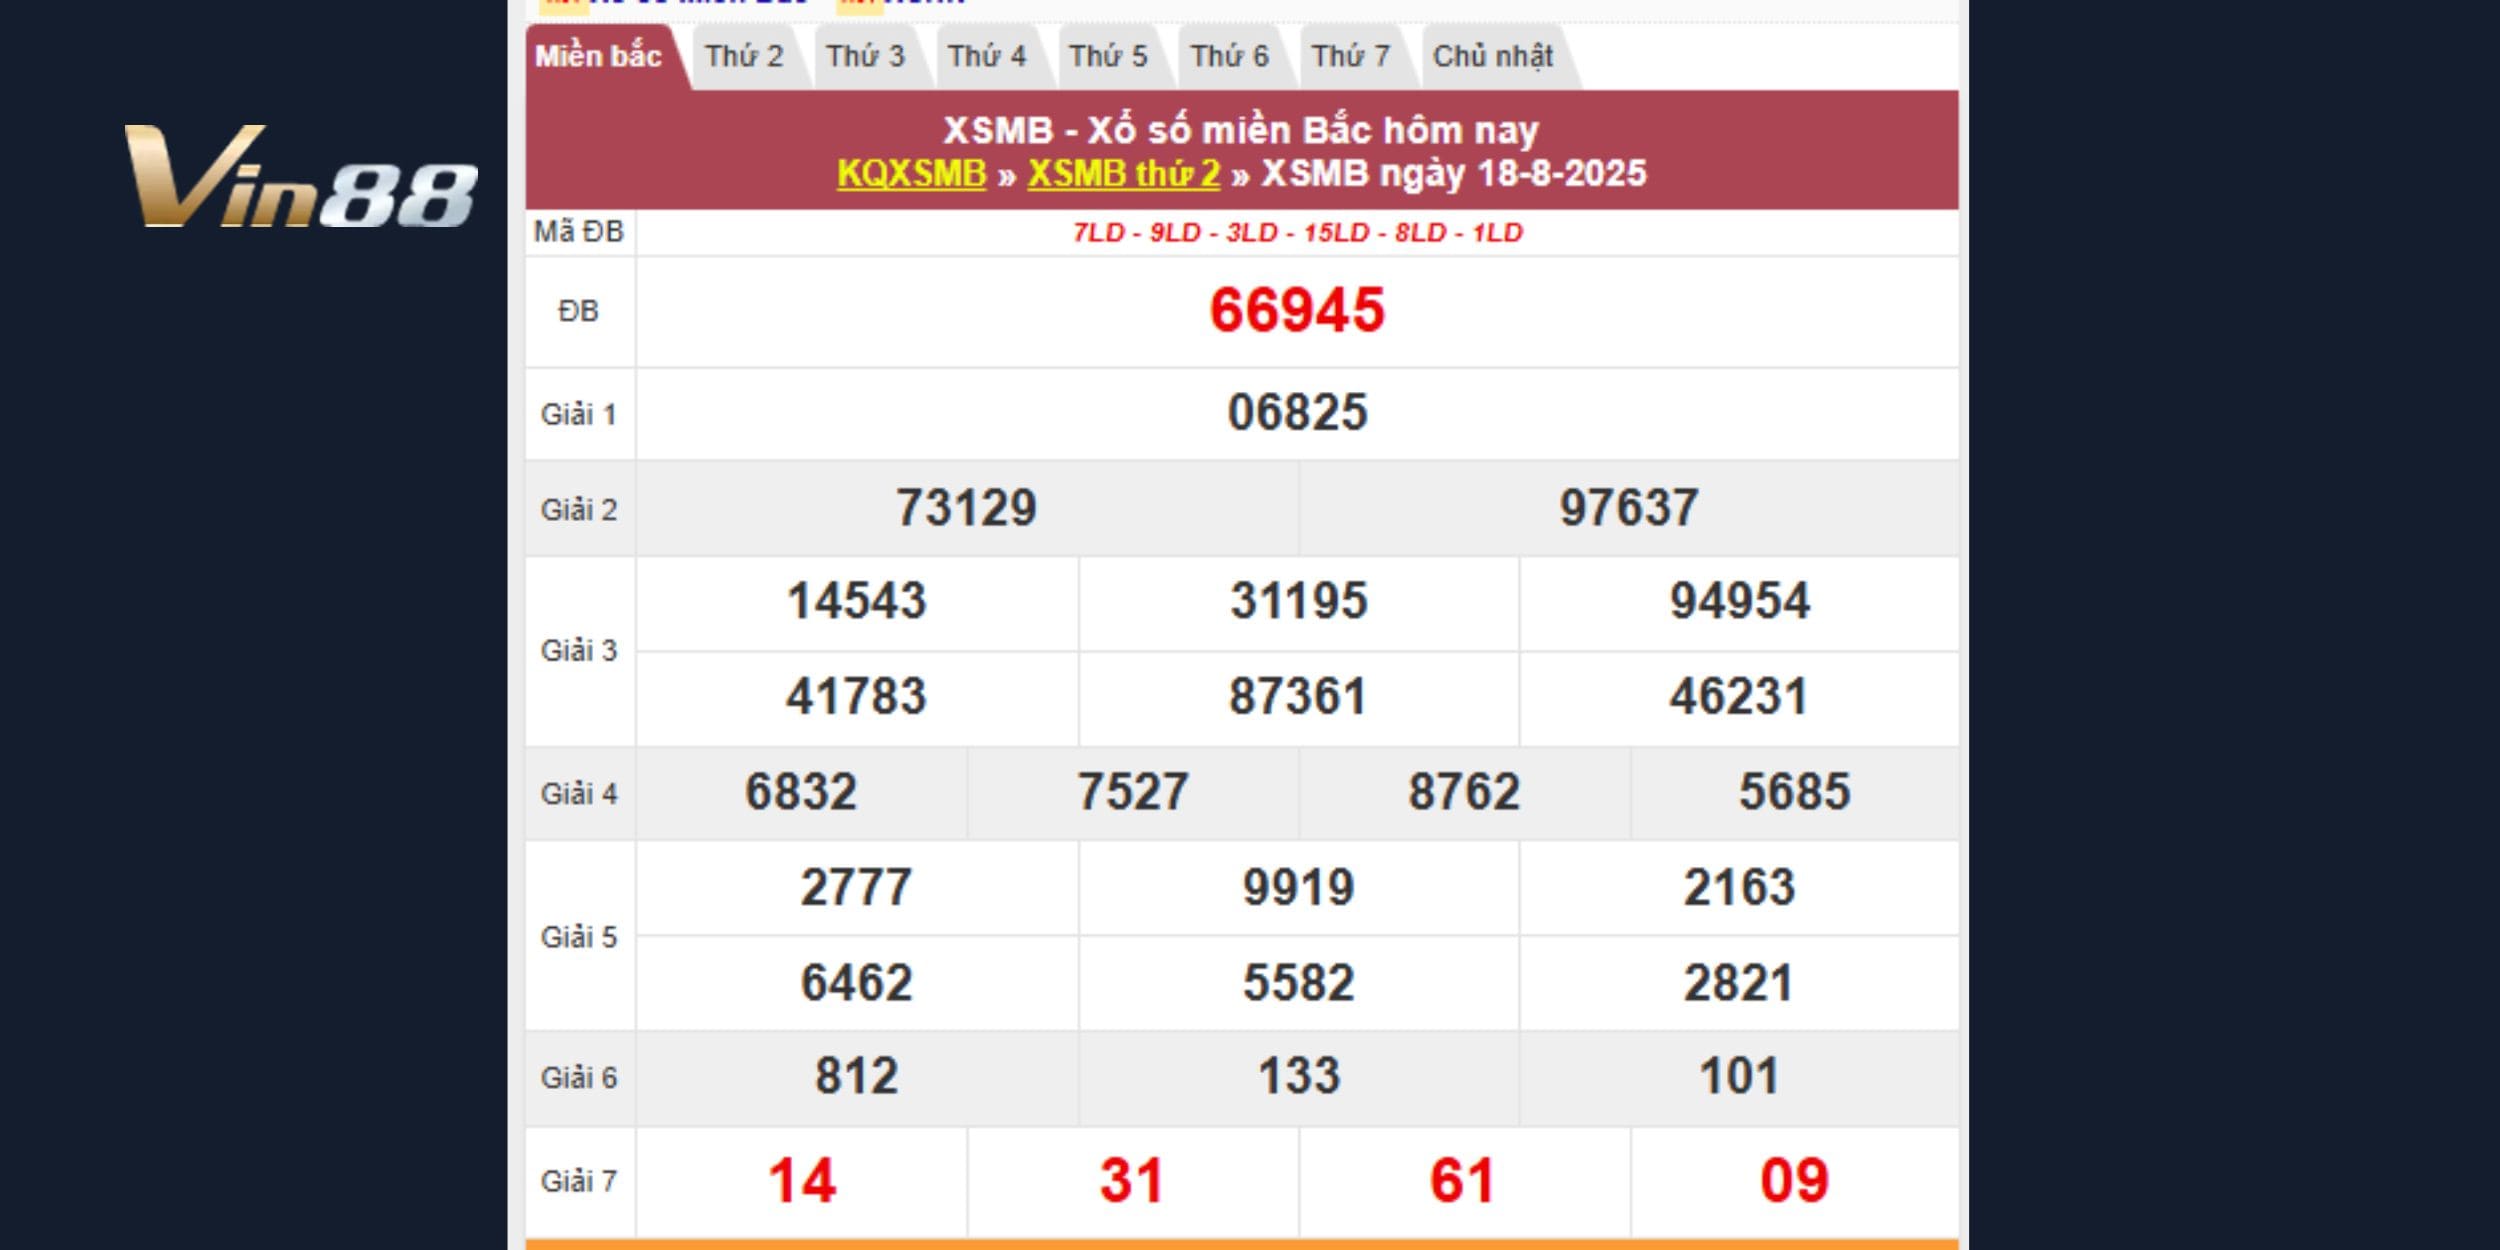Open the Thứ 6 tab
Viewport: 2500px width, 1250px height.
pyautogui.click(x=1229, y=56)
